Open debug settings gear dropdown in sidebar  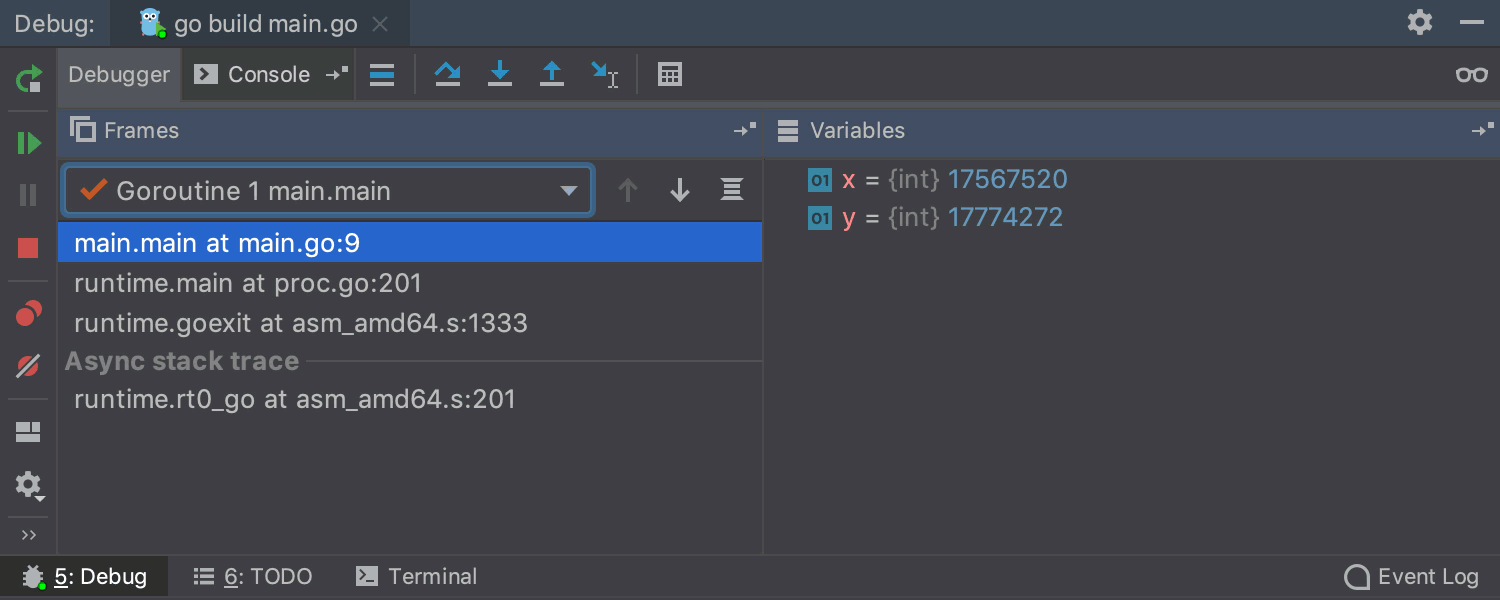click(x=29, y=486)
